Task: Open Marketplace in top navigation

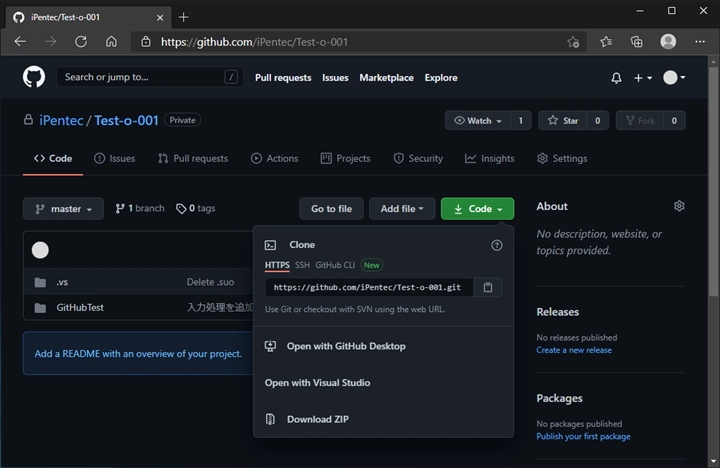Action: [386, 78]
